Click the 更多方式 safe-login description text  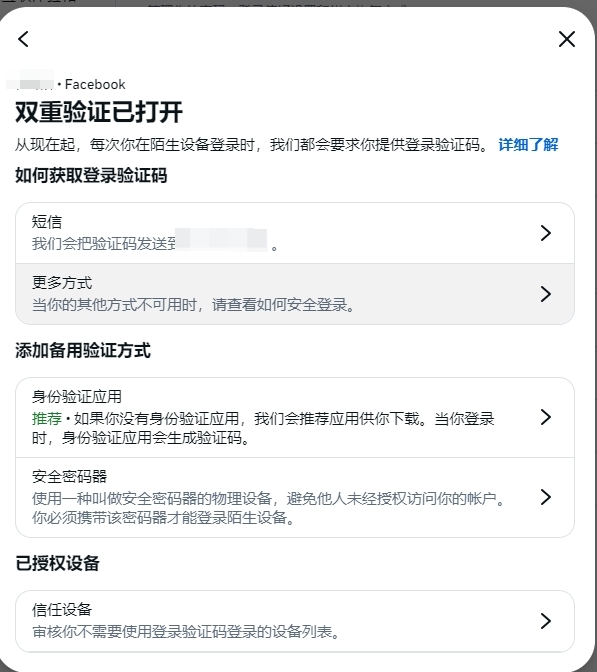tap(193, 305)
